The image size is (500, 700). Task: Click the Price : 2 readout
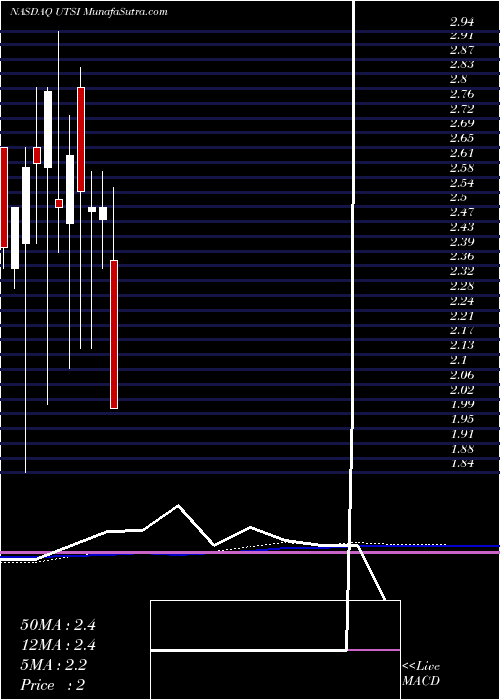tap(53, 685)
